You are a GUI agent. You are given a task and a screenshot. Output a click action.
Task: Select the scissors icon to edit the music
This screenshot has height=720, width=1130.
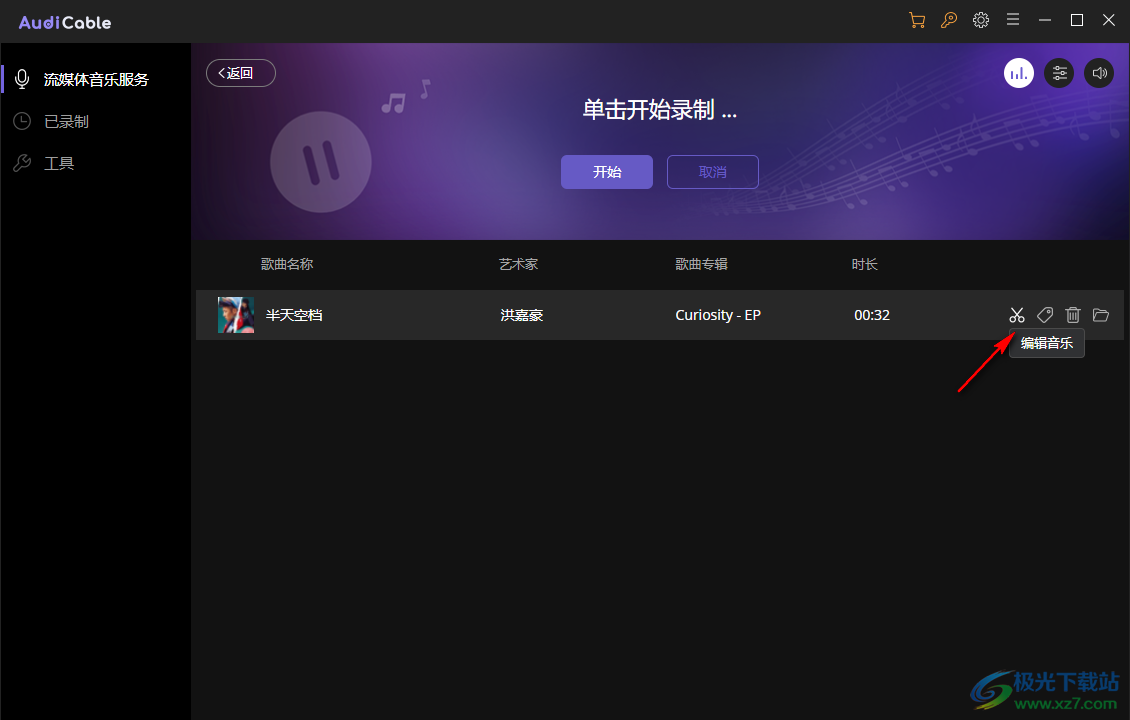coord(1016,314)
